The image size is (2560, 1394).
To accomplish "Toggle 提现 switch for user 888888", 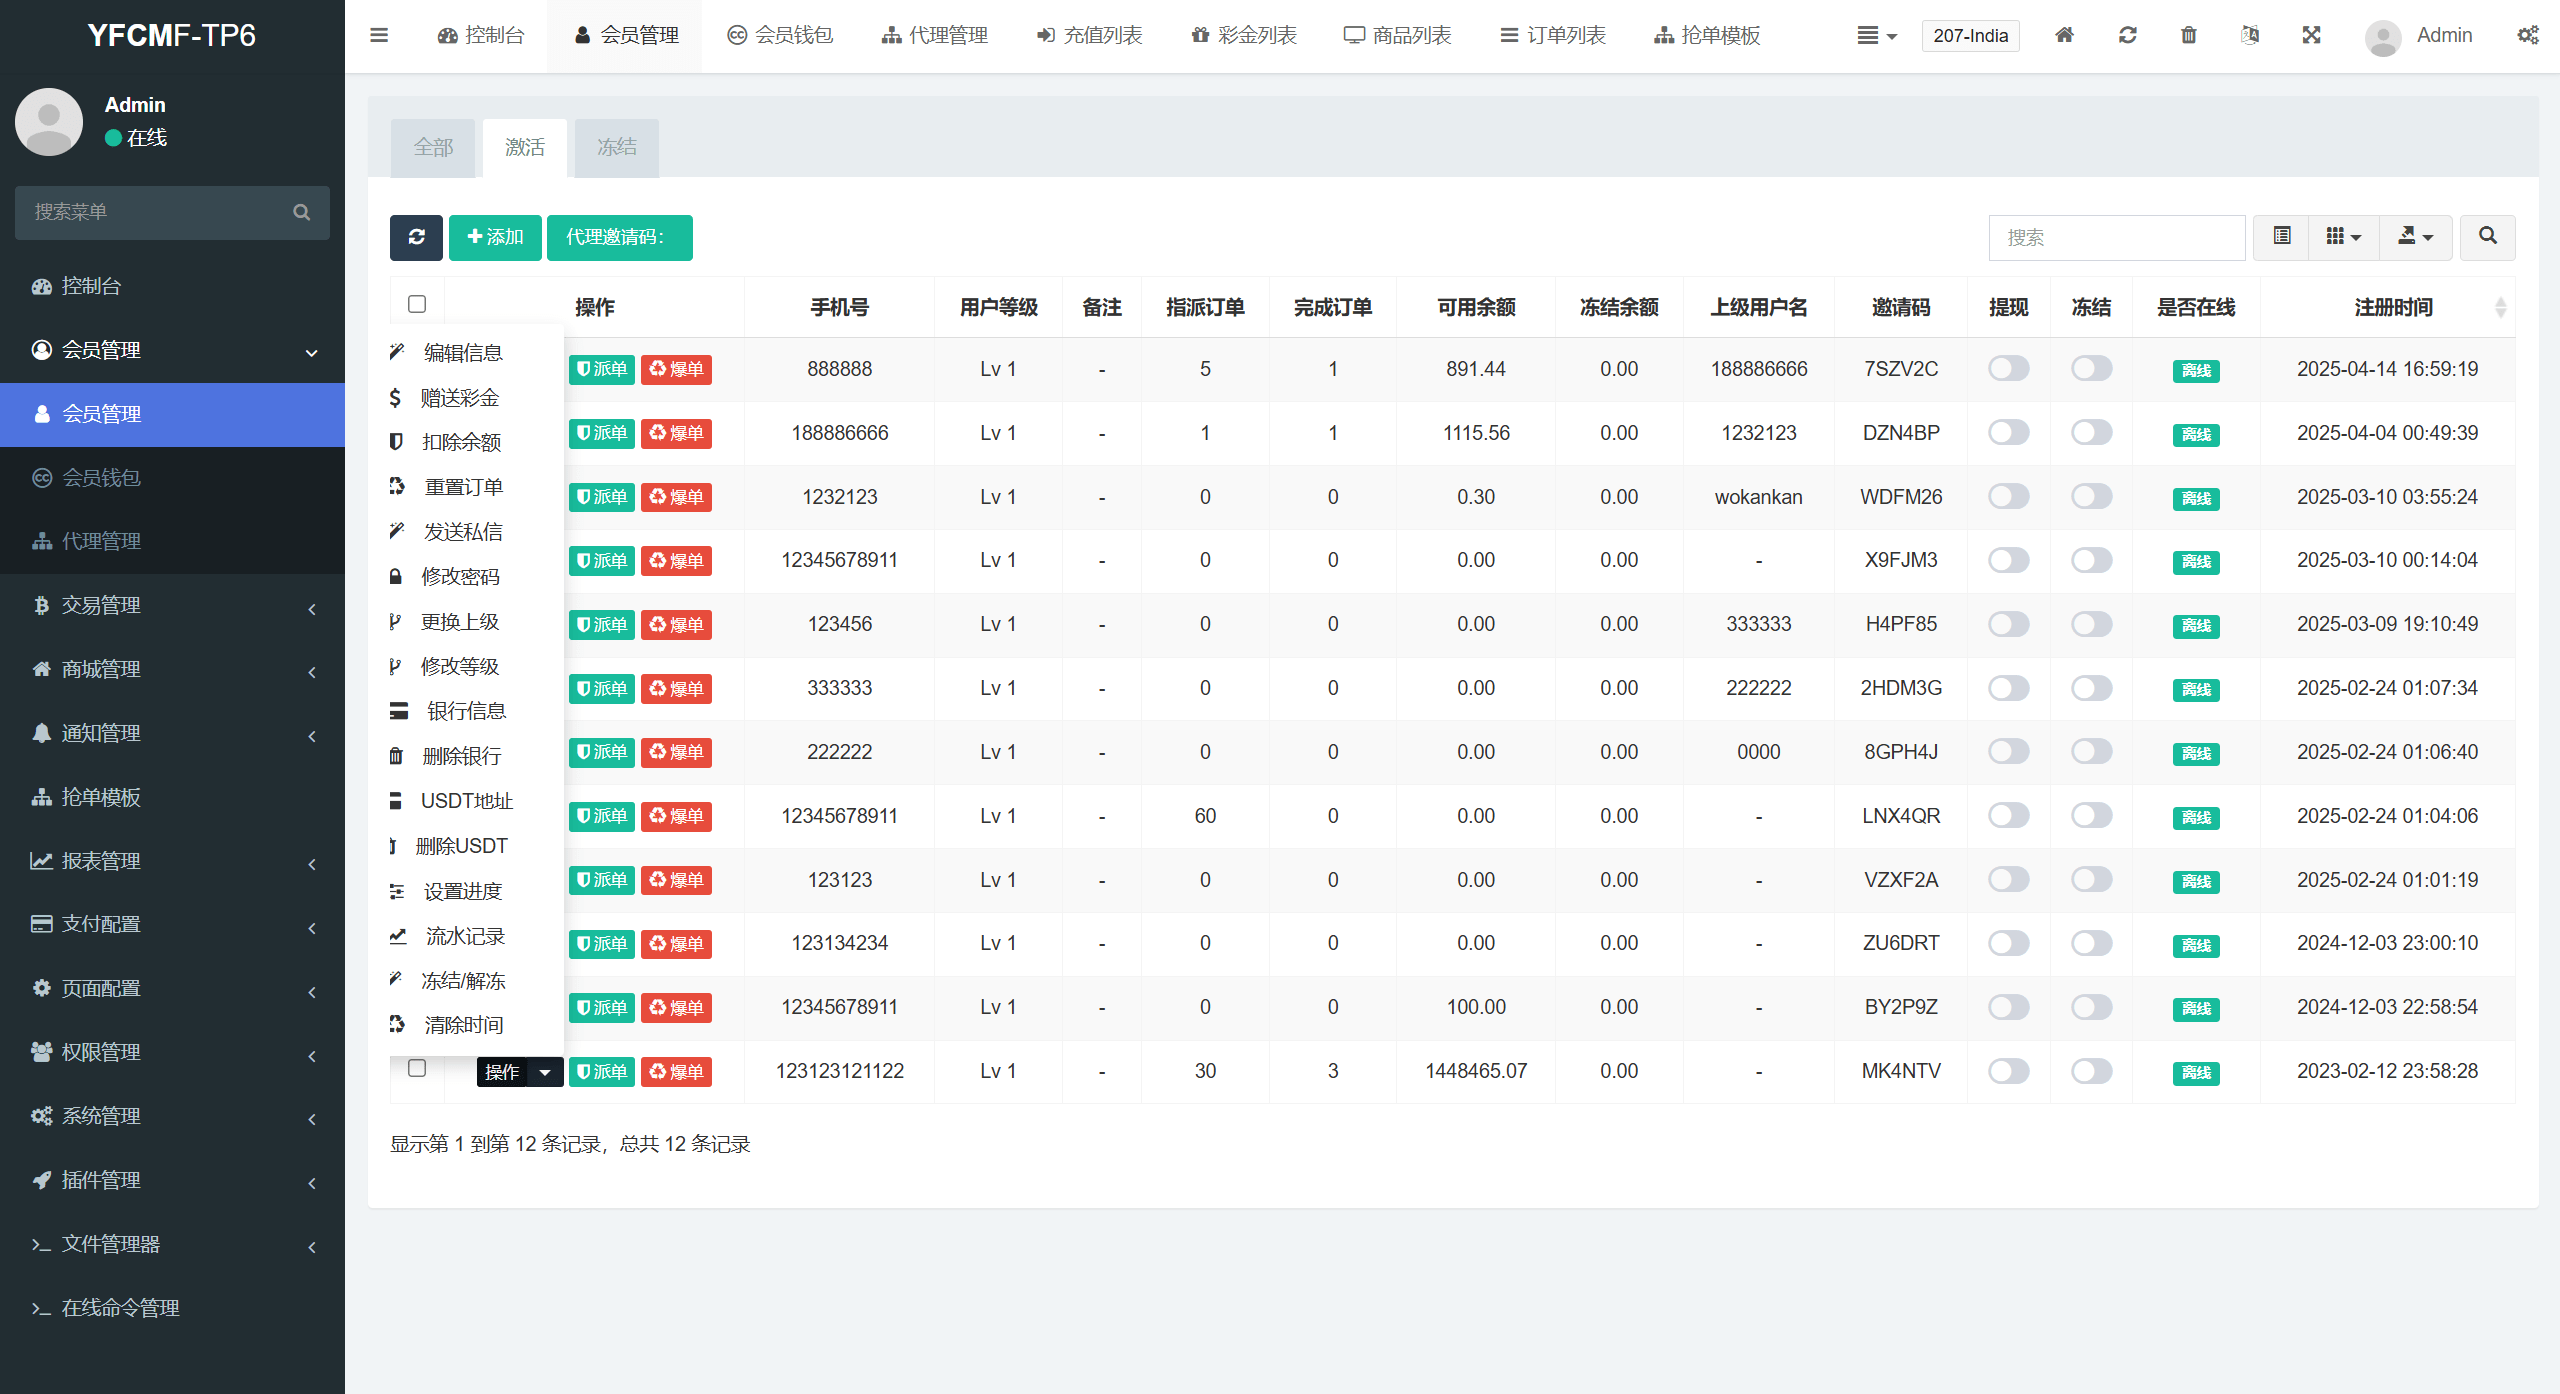I will pos(2008,369).
